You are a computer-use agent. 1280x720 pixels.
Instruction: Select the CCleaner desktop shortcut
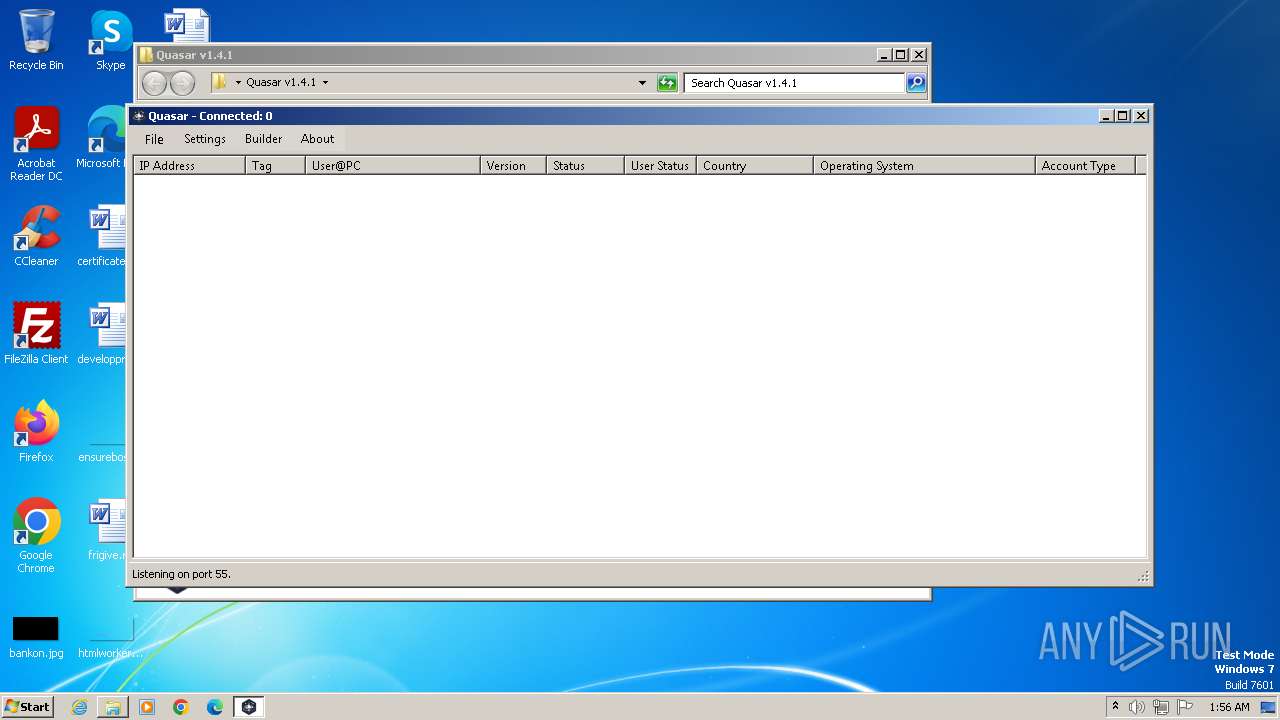36,237
